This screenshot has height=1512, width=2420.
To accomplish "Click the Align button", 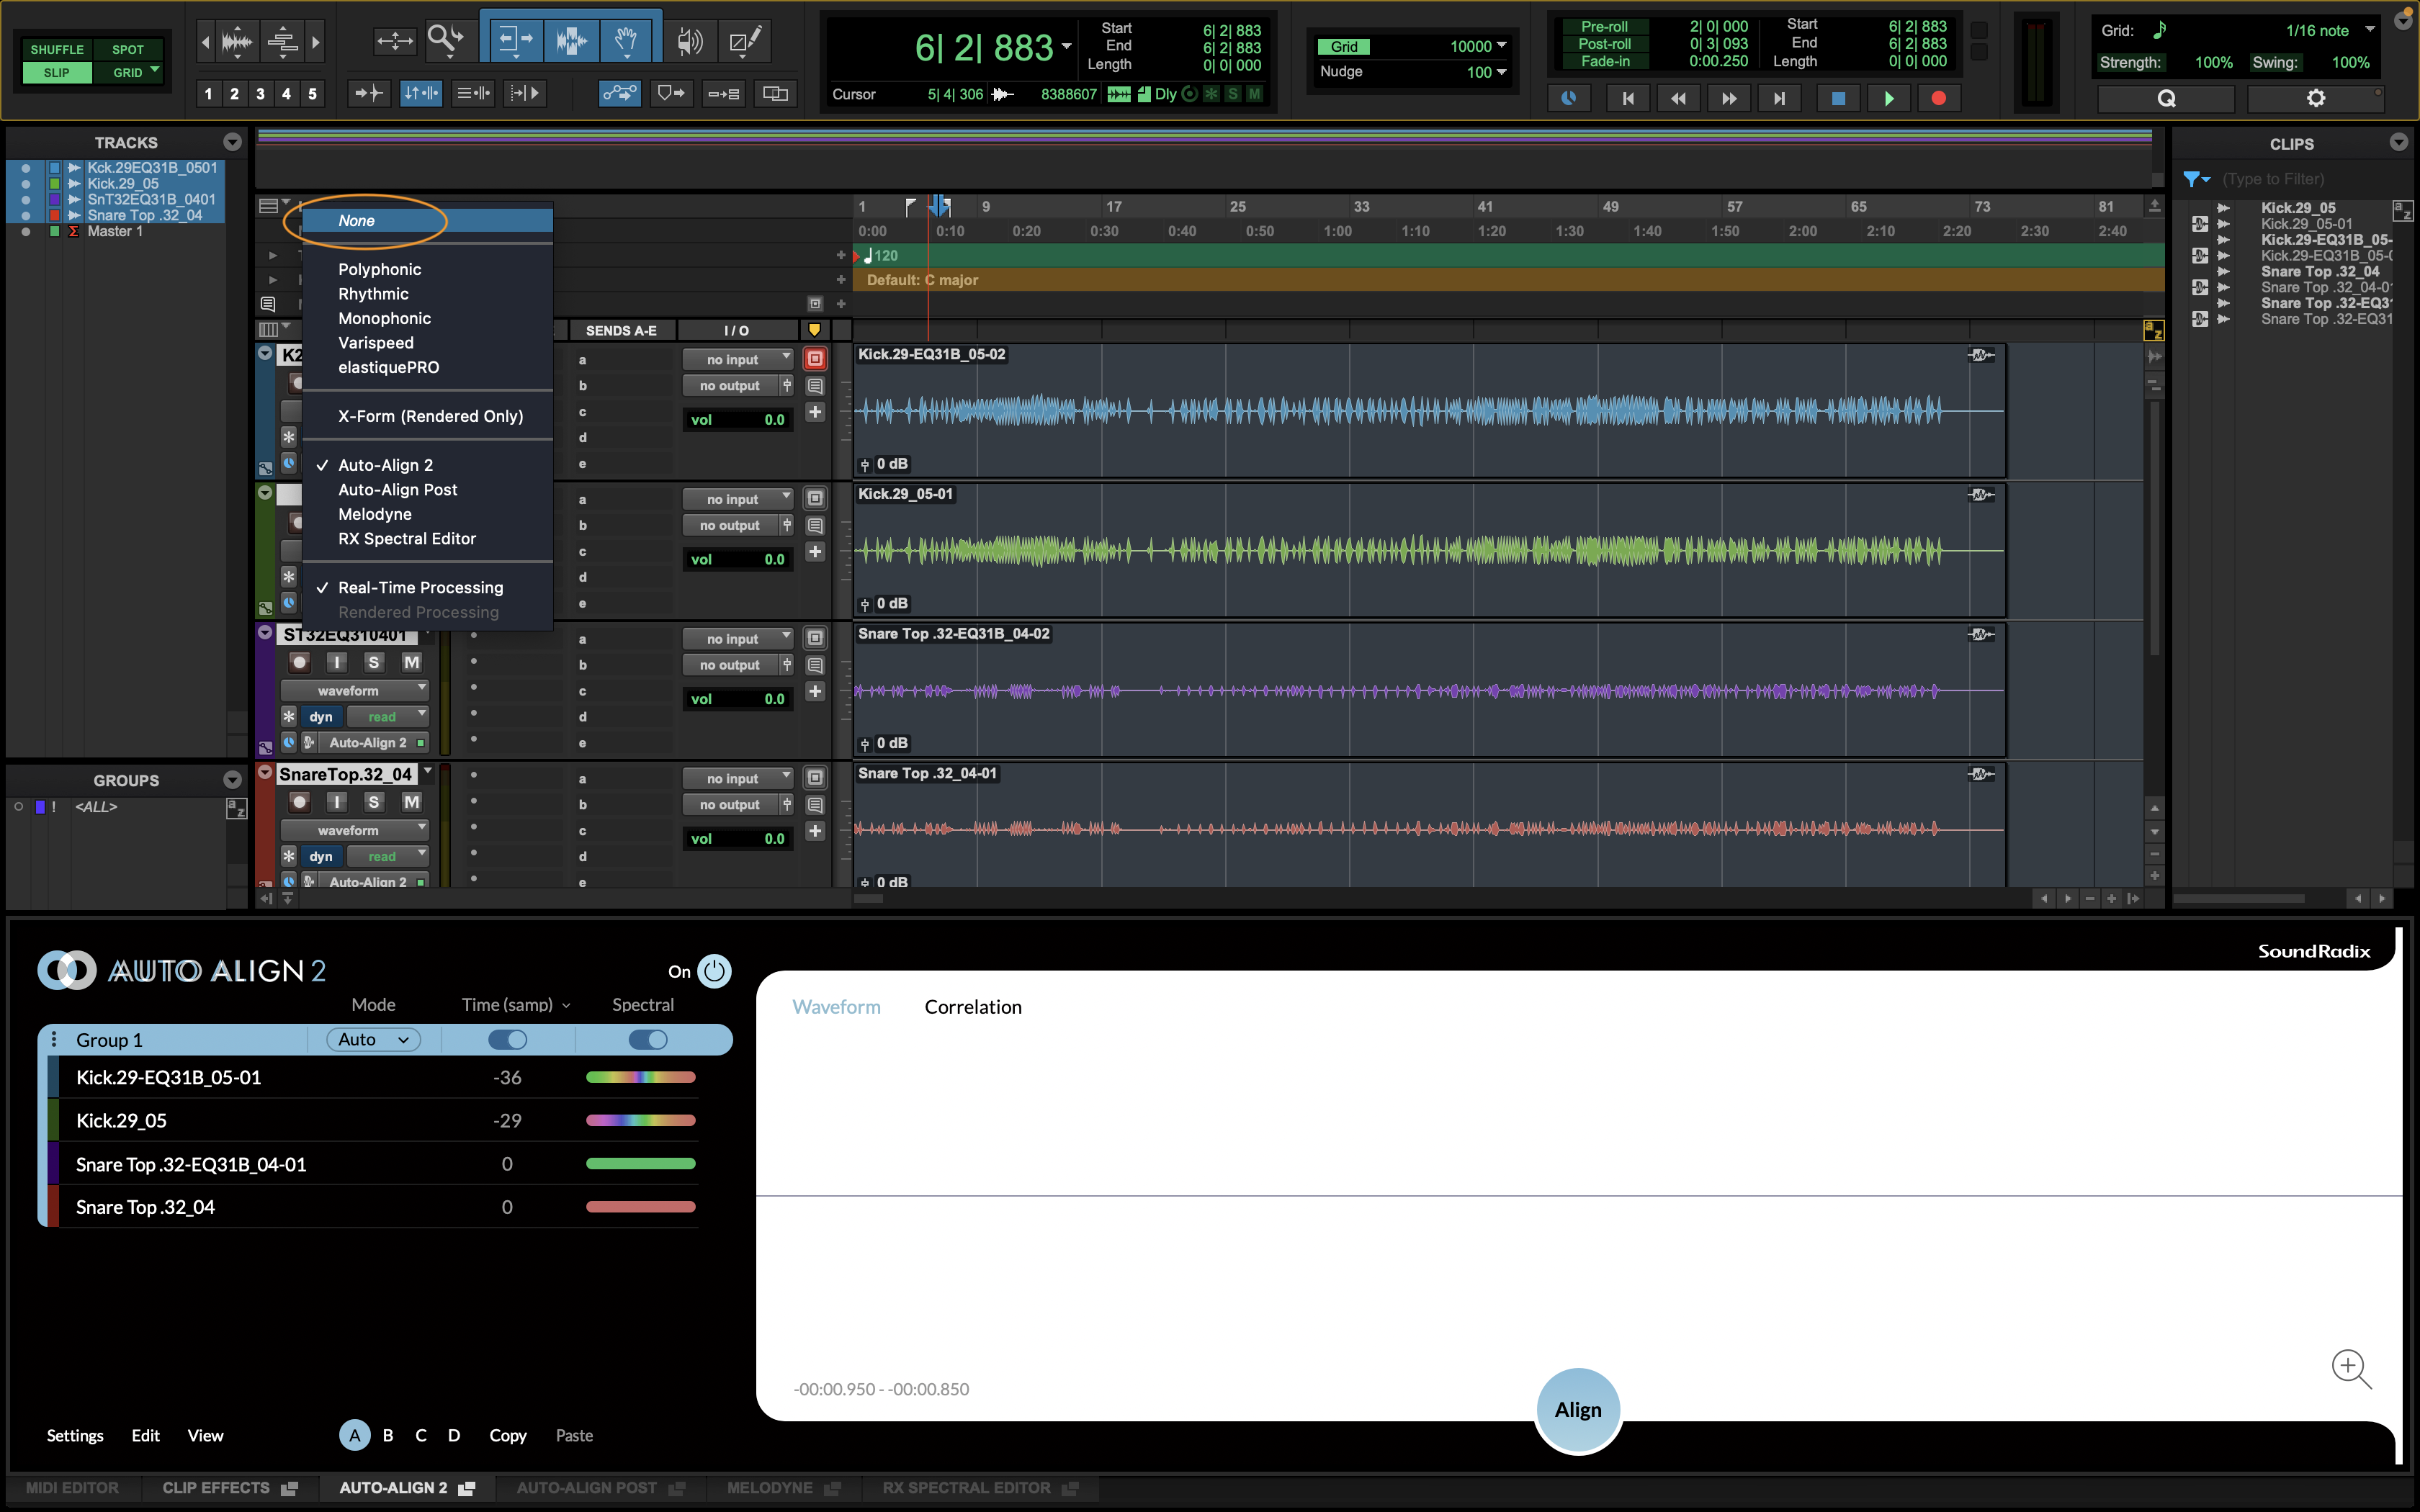I will 1577,1409.
